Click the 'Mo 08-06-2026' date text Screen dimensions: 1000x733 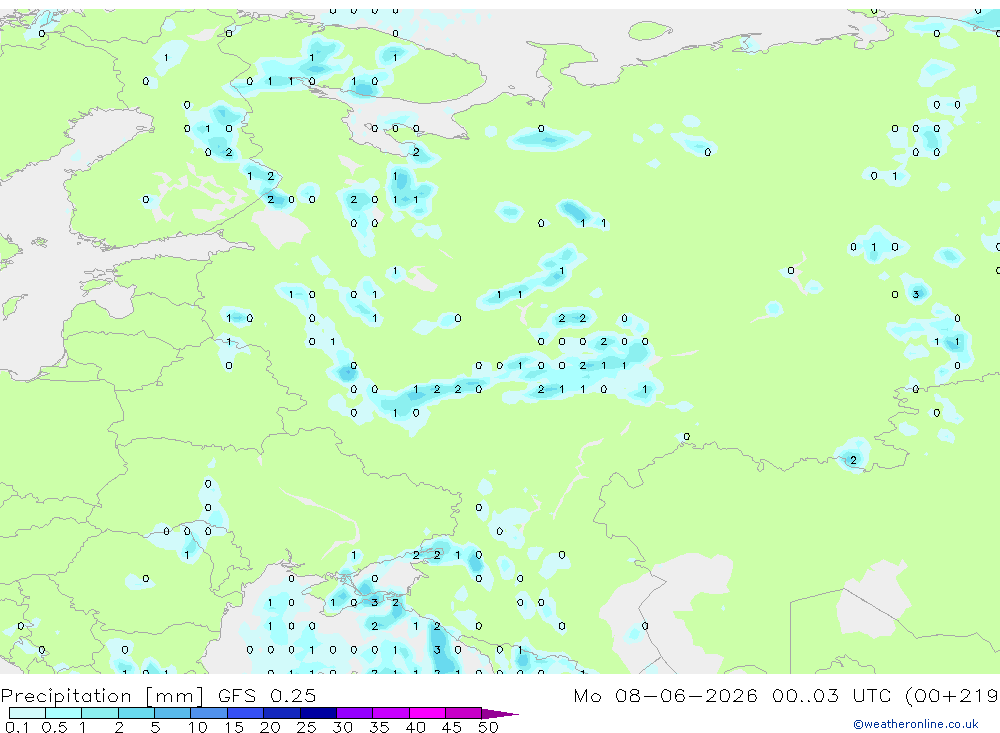[665, 695]
